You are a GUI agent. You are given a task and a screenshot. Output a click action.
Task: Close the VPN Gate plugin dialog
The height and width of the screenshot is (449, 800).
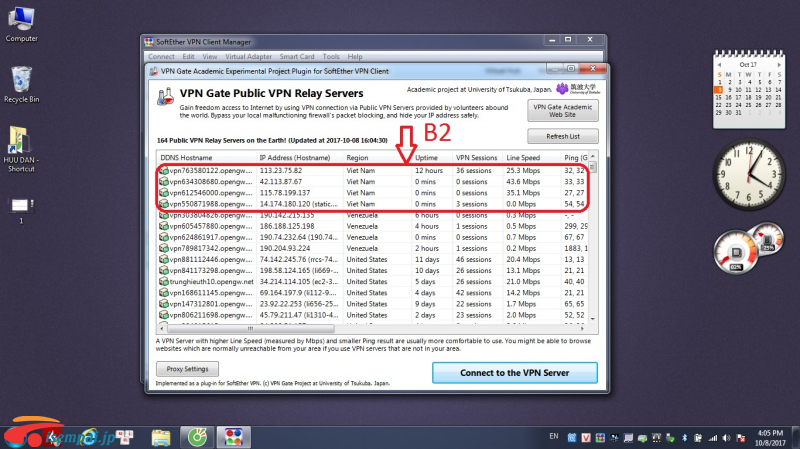pos(593,68)
